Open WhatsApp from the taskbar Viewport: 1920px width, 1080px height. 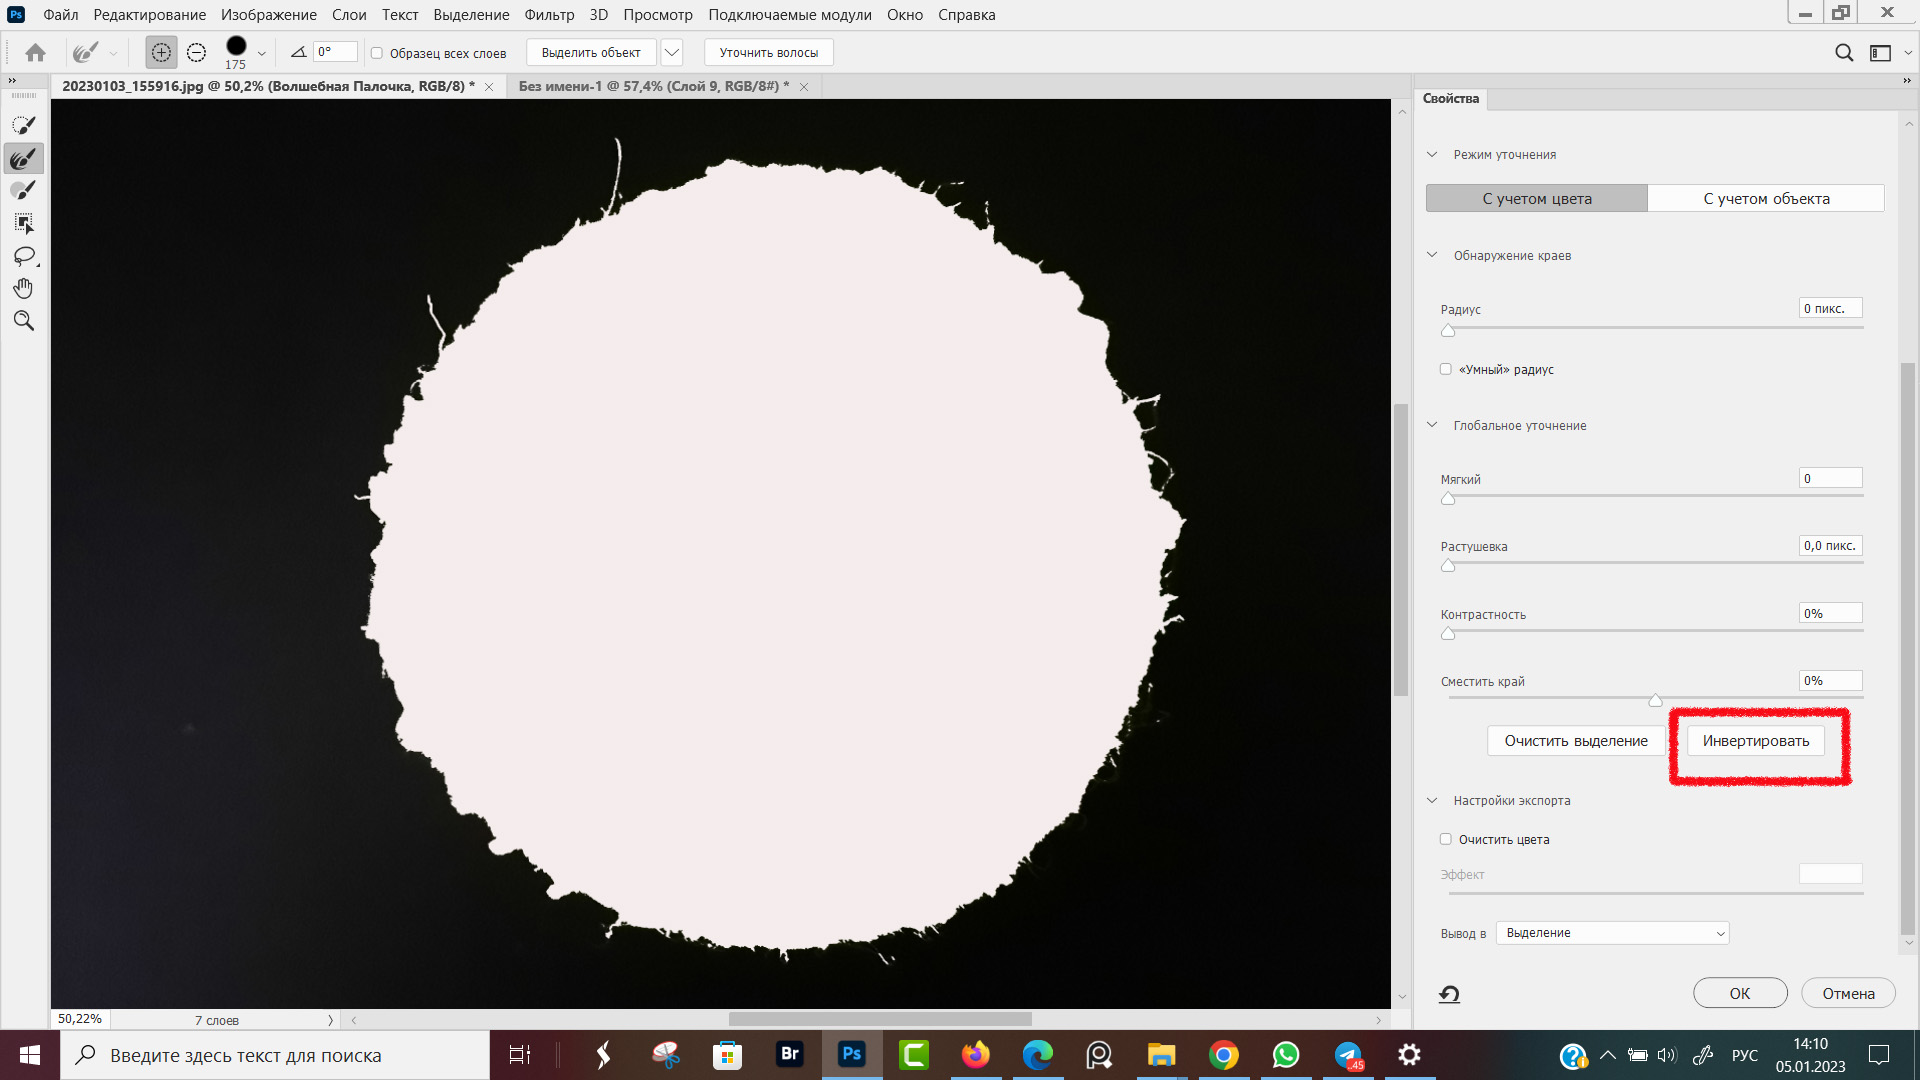tap(1285, 1054)
